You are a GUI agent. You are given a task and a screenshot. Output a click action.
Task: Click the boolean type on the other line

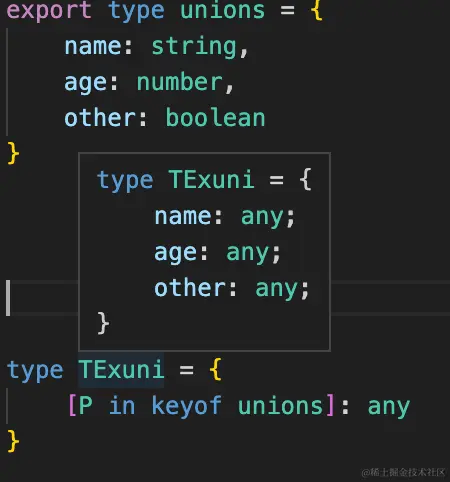point(215,118)
